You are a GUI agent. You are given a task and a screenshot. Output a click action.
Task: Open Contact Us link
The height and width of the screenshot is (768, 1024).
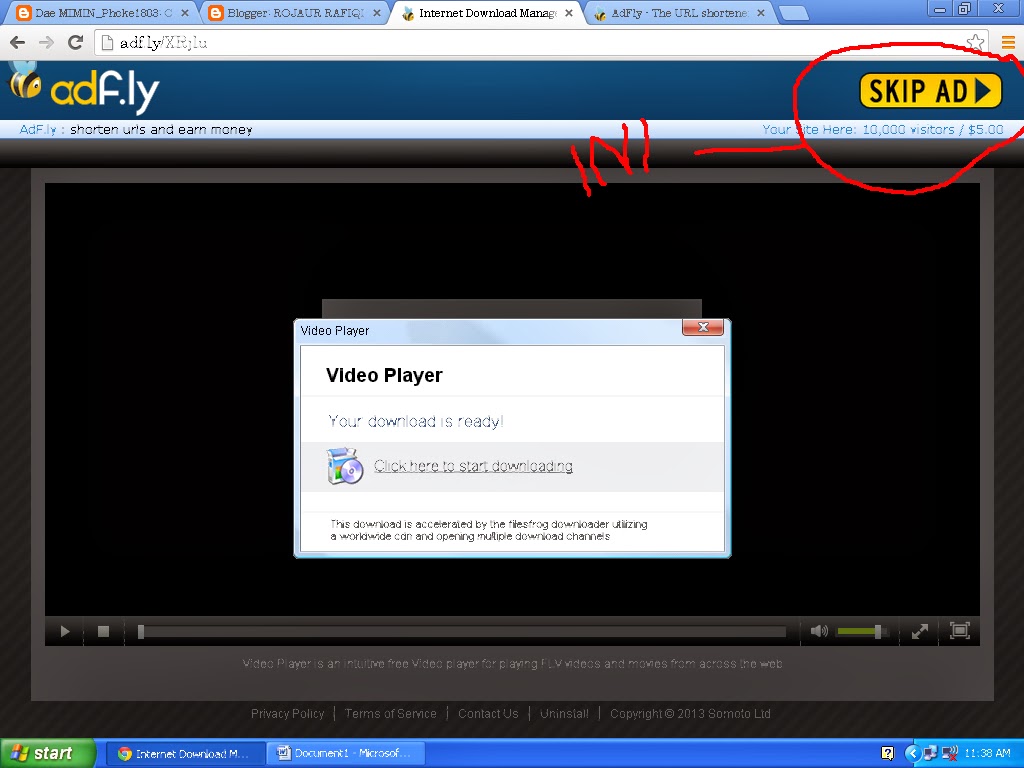(x=488, y=714)
